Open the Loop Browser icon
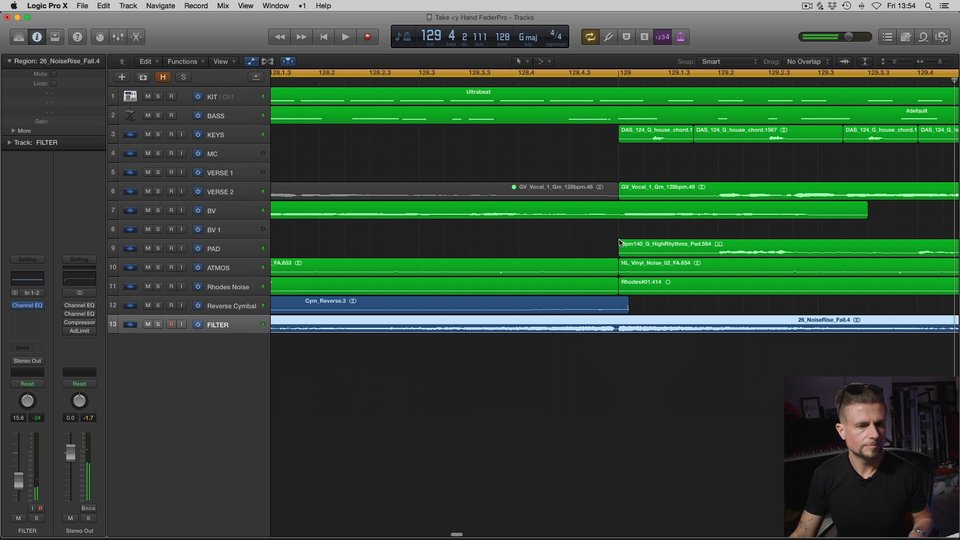 click(x=923, y=37)
